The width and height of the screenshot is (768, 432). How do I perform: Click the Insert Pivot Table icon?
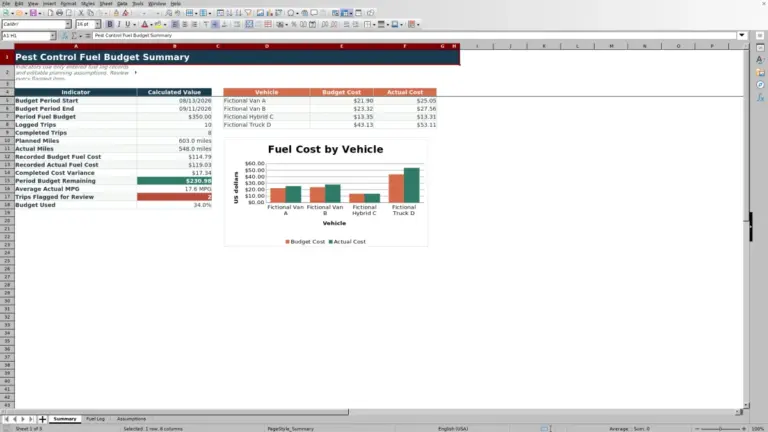(x=279, y=13)
